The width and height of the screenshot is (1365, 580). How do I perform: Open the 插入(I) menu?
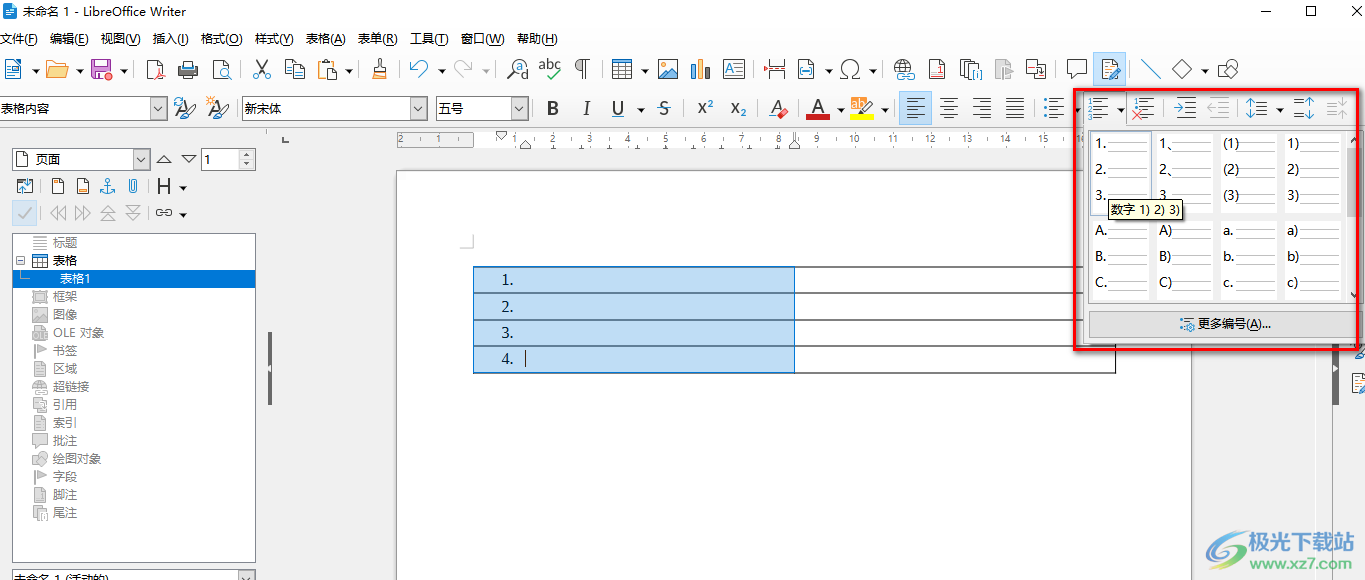tap(170, 39)
